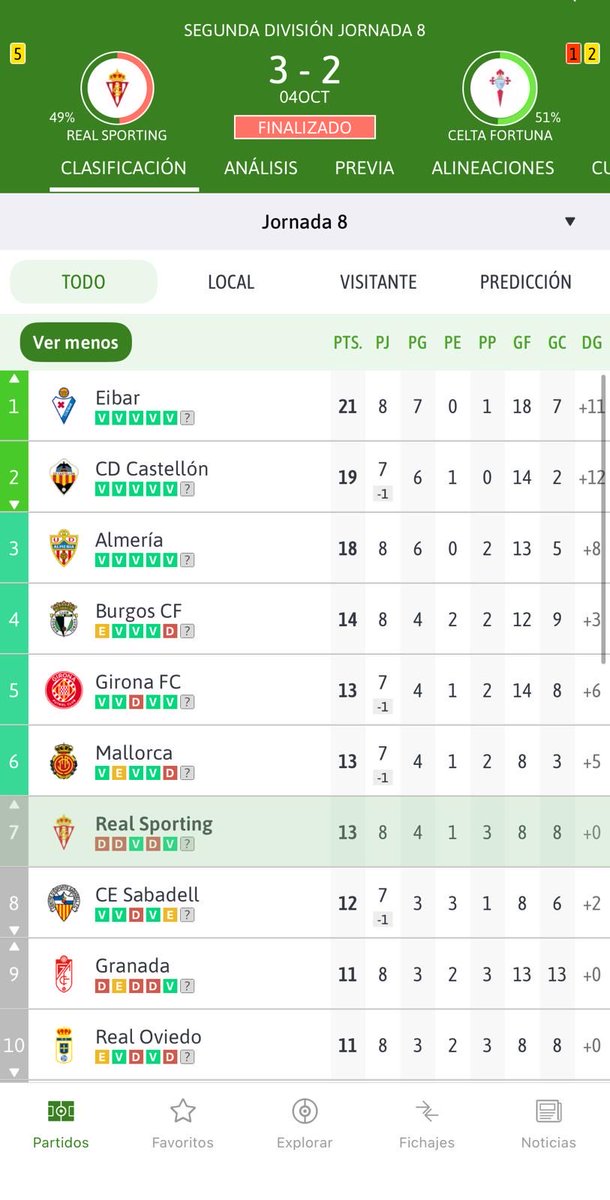Screen dimensions: 610x1200
Task: Open the Jornada 8 dropdown arrow
Action: pos(570,221)
